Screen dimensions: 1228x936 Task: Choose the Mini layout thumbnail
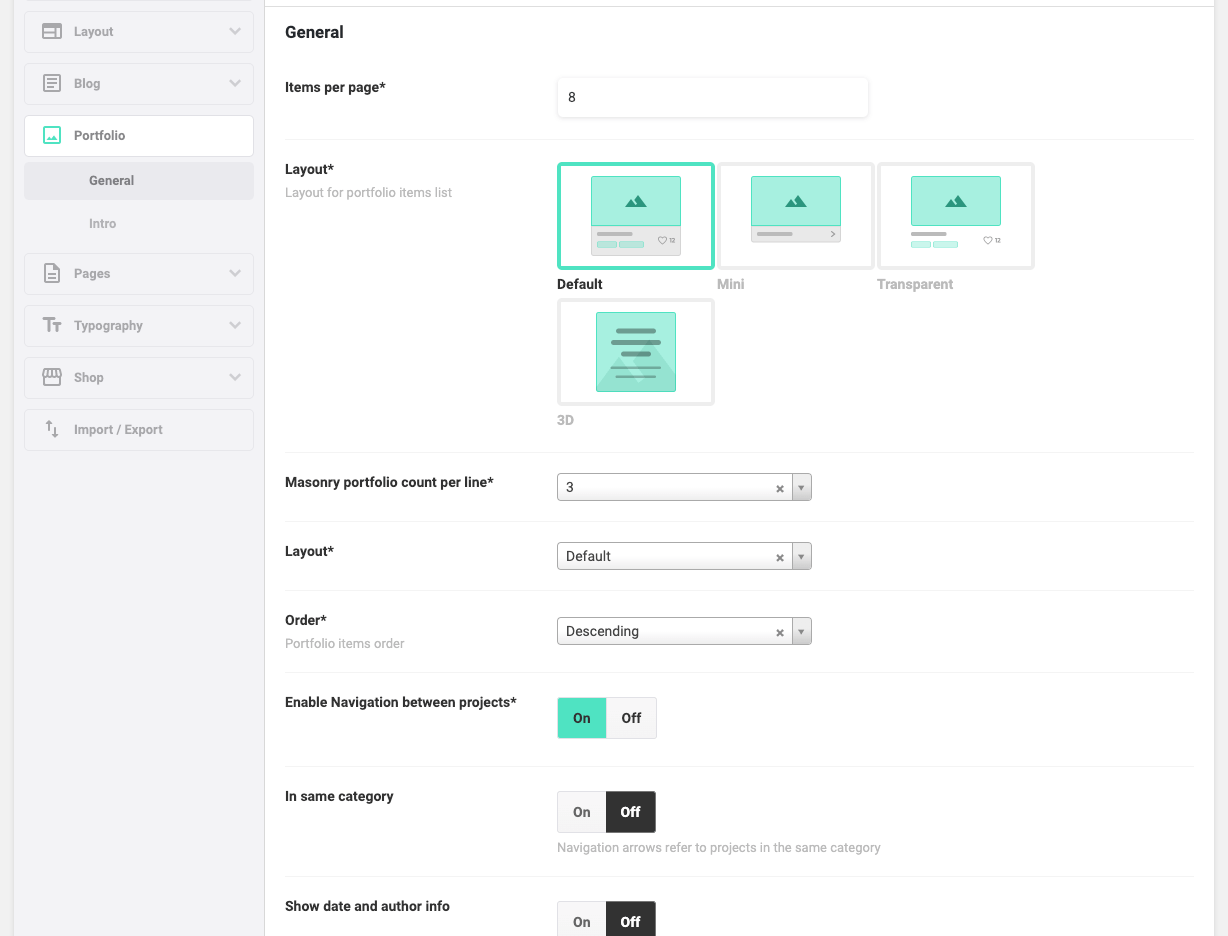796,216
